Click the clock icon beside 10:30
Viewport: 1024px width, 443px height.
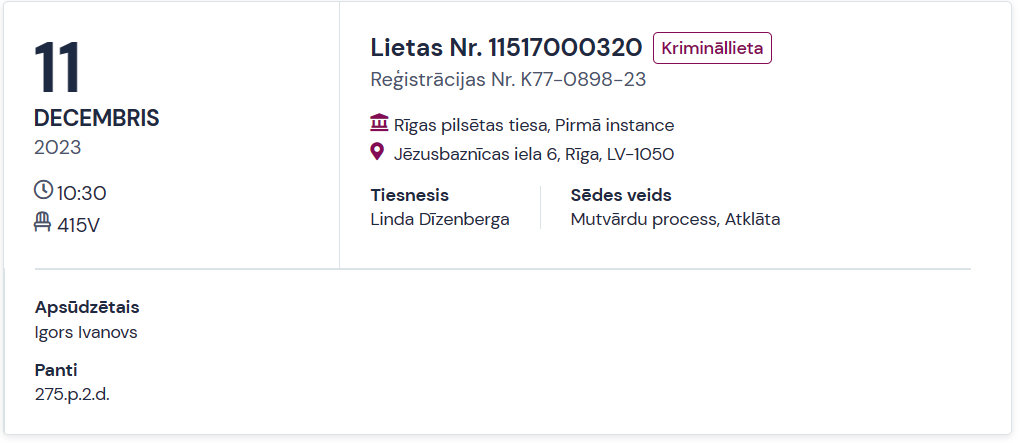tap(43, 190)
